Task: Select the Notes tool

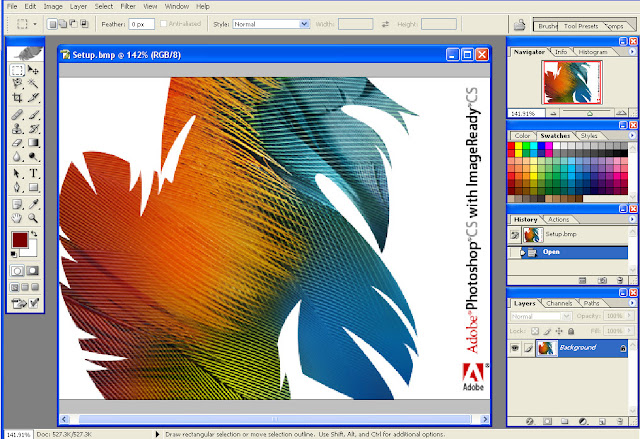Action: pyautogui.click(x=17, y=204)
